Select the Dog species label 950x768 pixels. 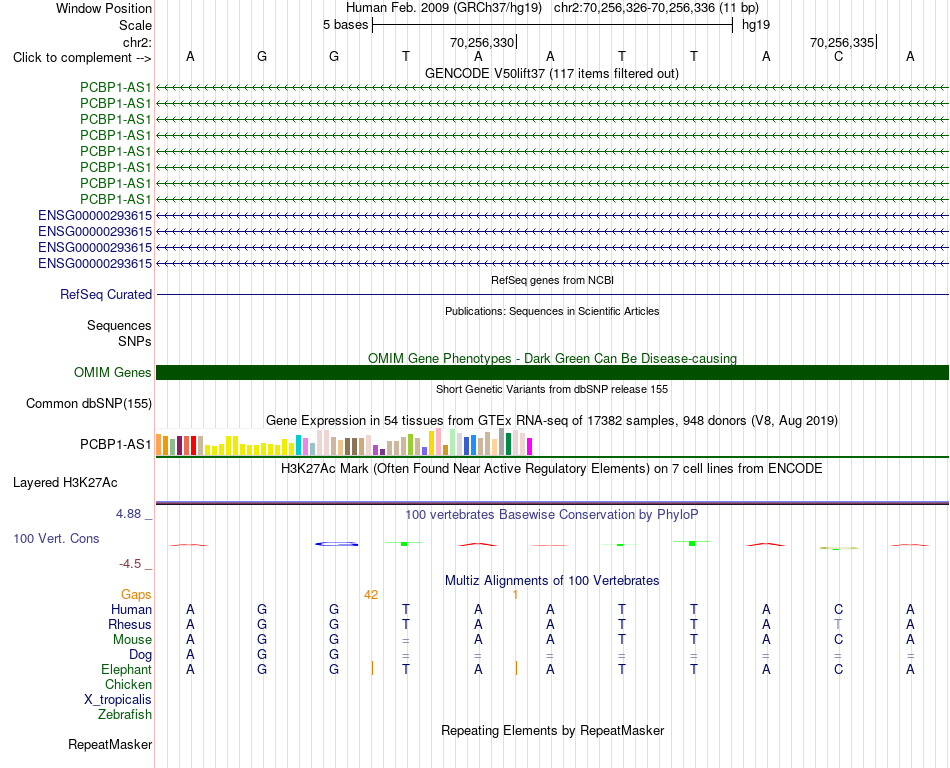point(140,655)
